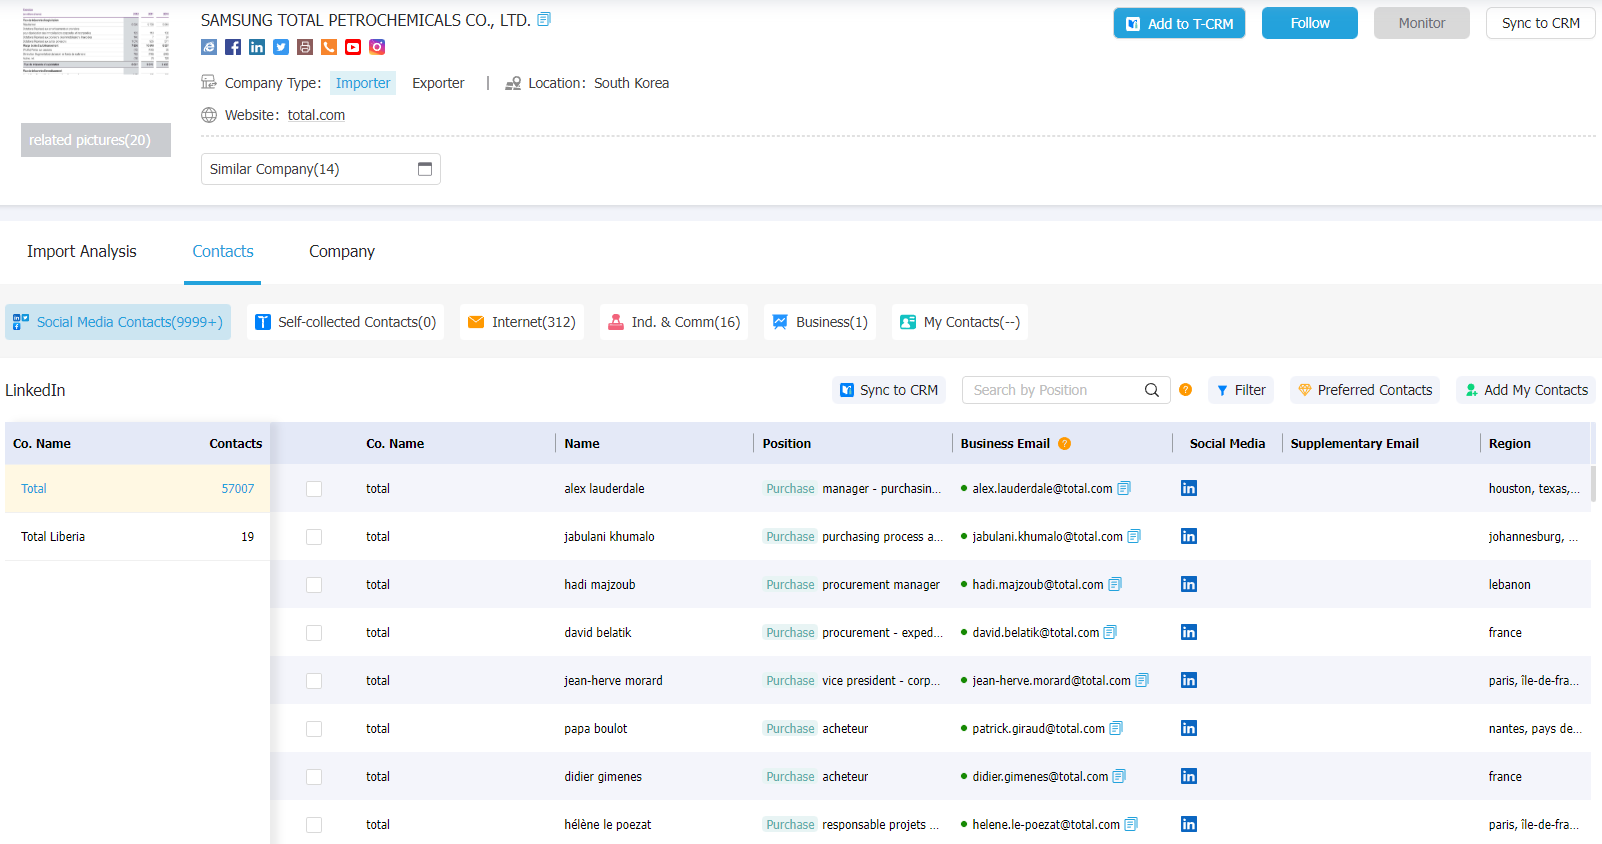Screen dimensions: 1602x844
Task: Open the Filter options
Action: click(x=1241, y=390)
